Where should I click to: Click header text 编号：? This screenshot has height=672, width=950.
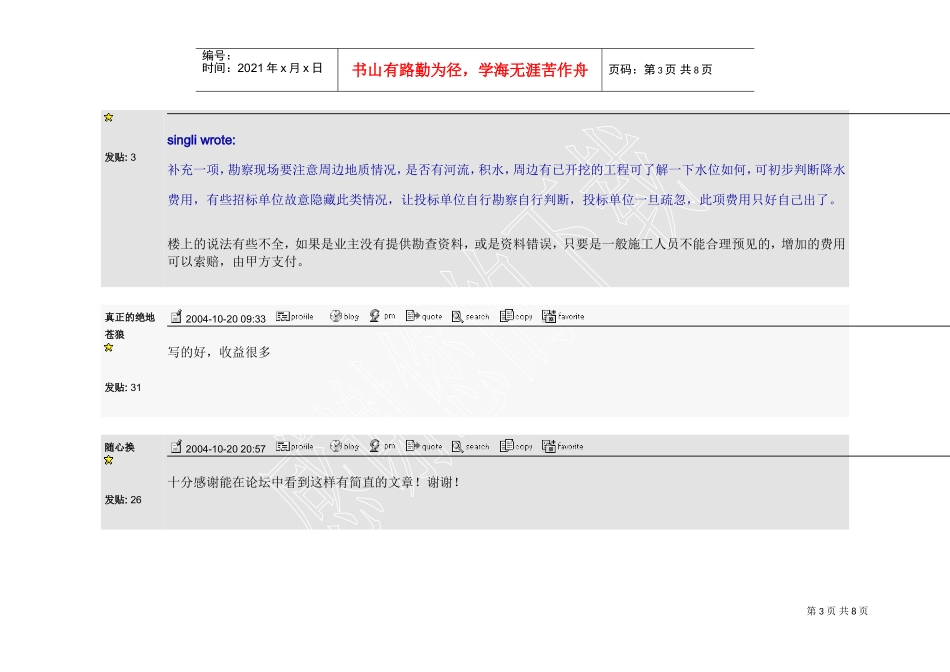click(x=217, y=56)
